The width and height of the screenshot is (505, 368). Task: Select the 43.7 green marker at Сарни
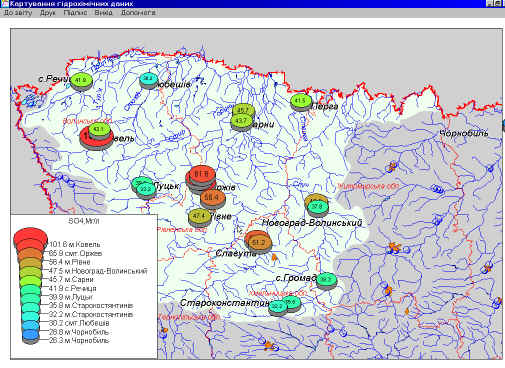click(x=242, y=122)
